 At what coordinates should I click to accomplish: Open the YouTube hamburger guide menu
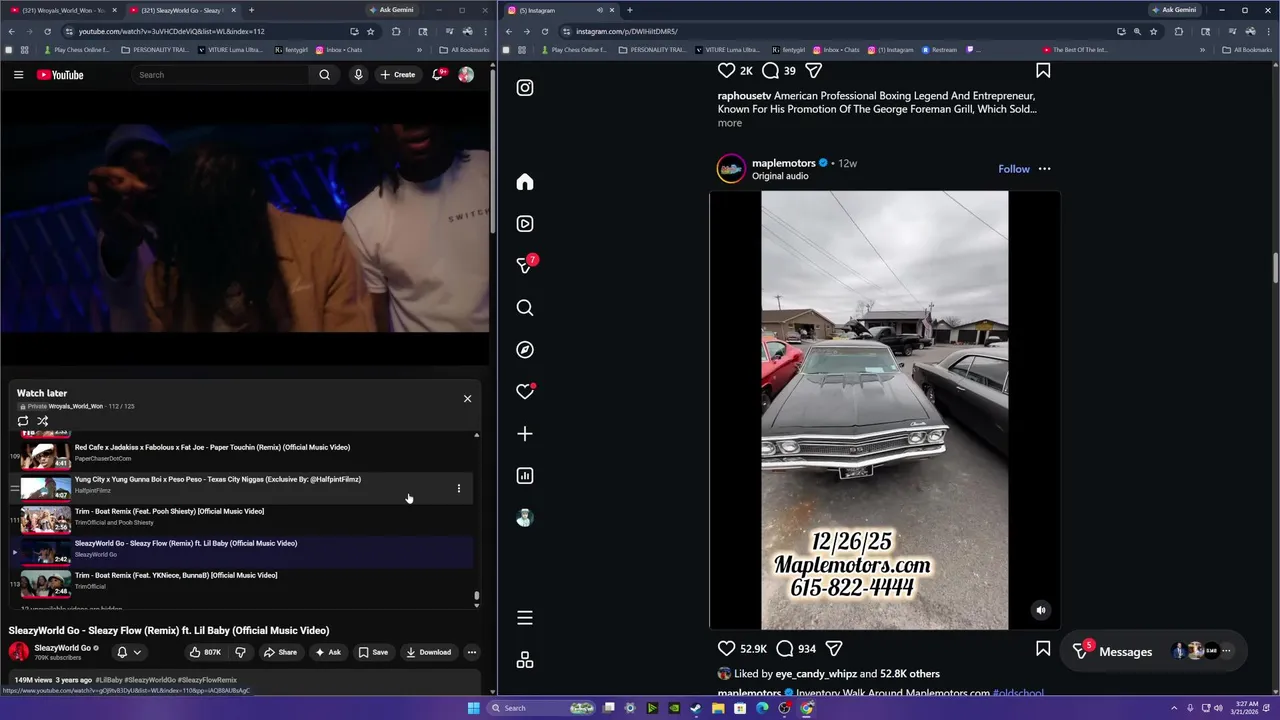pos(18,75)
